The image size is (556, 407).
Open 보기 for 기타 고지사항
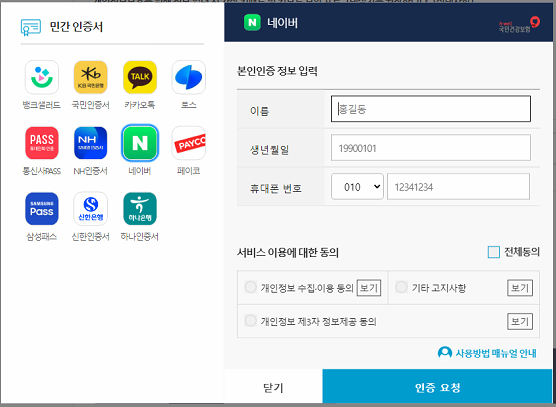tap(520, 288)
